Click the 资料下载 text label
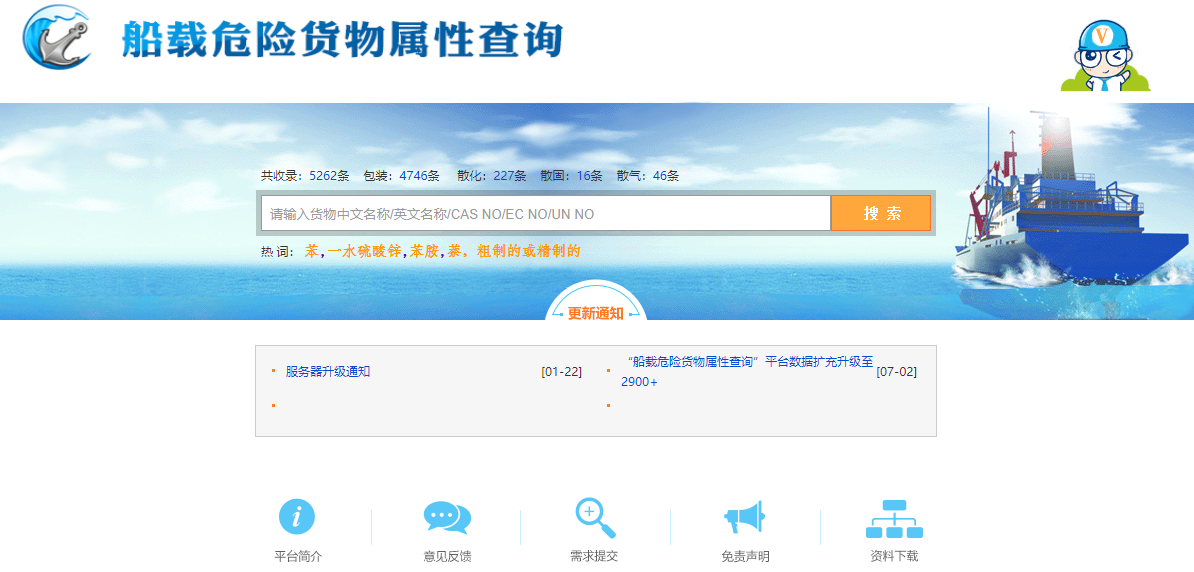1194x572 pixels. pos(893,556)
